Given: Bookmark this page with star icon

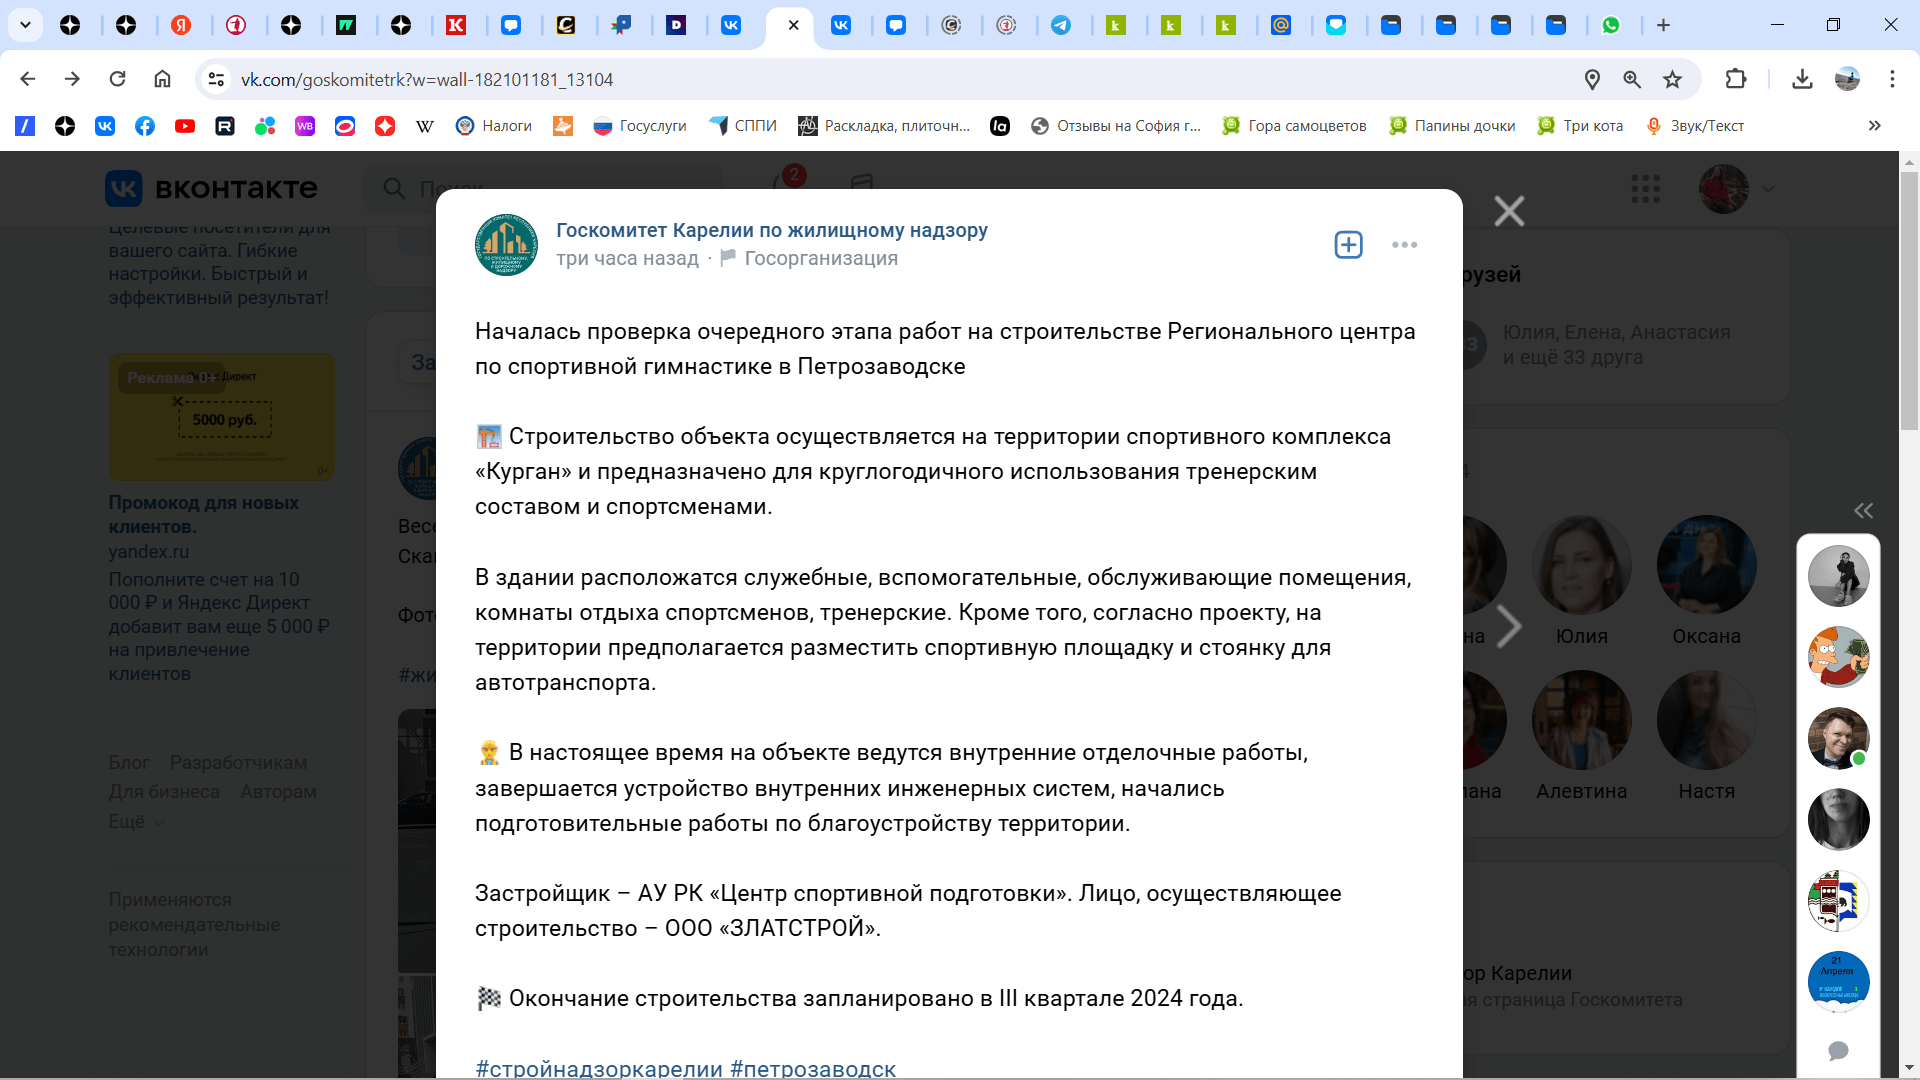Looking at the screenshot, I should tap(1672, 79).
